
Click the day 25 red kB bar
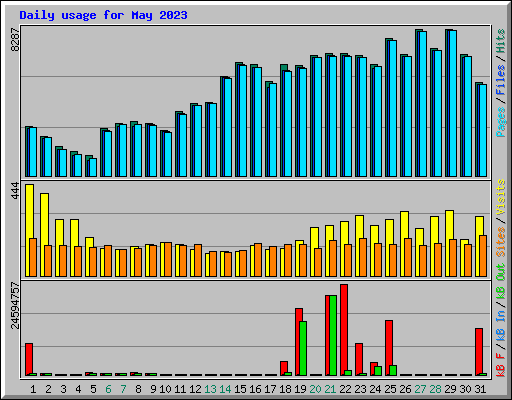point(389,348)
